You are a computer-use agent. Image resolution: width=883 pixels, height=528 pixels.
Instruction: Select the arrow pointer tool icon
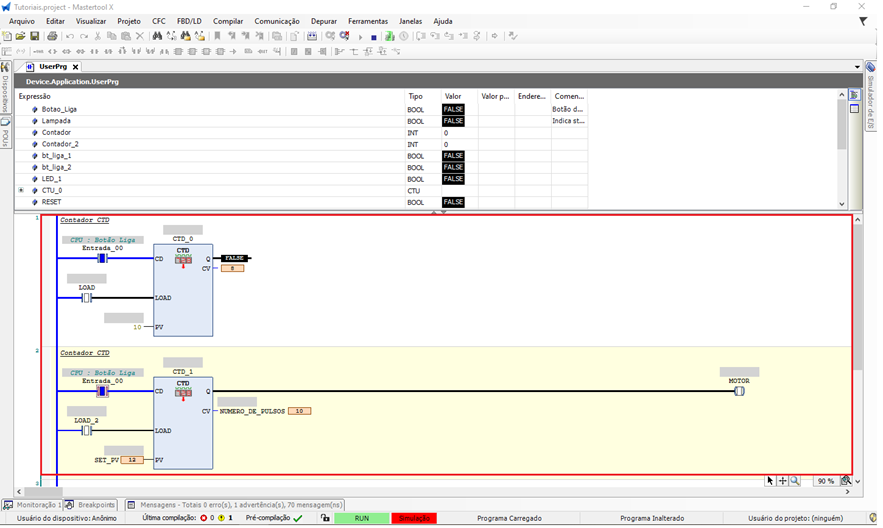point(770,481)
